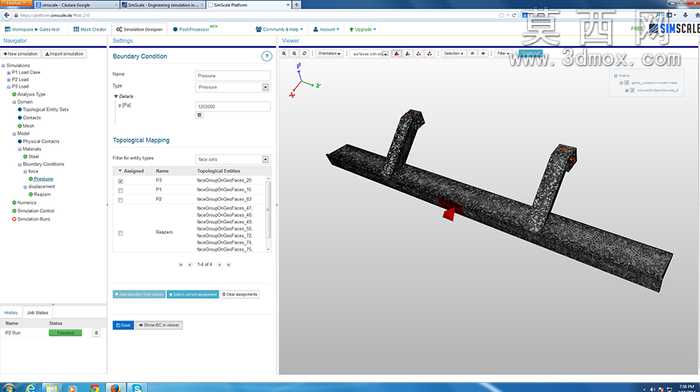The image size is (700, 392).
Task: Sort by the Assigned column header
Action: tap(133, 171)
